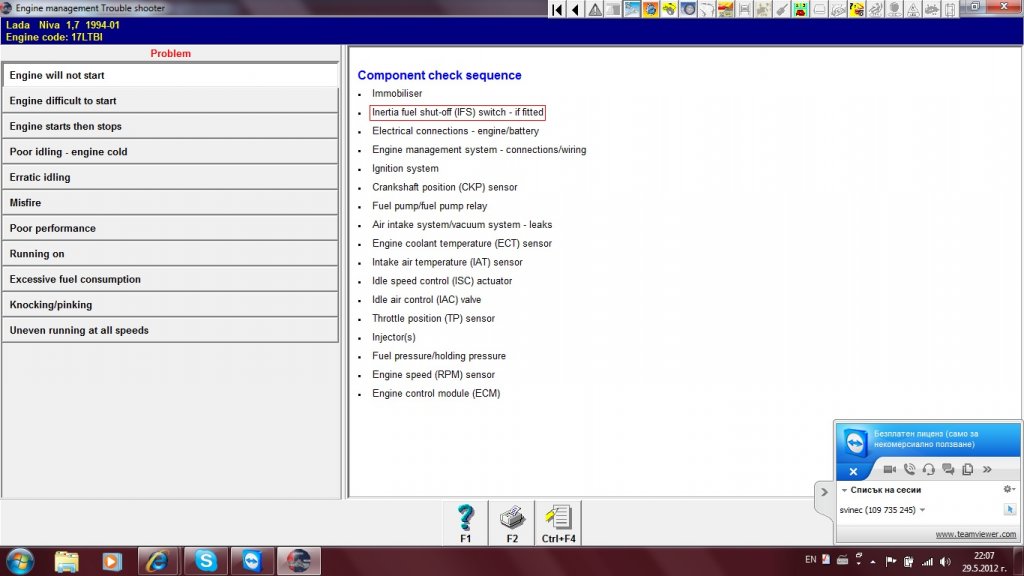Click 'Crankshaft position (CKP) sensor' item
This screenshot has height=576, width=1024.
(444, 187)
